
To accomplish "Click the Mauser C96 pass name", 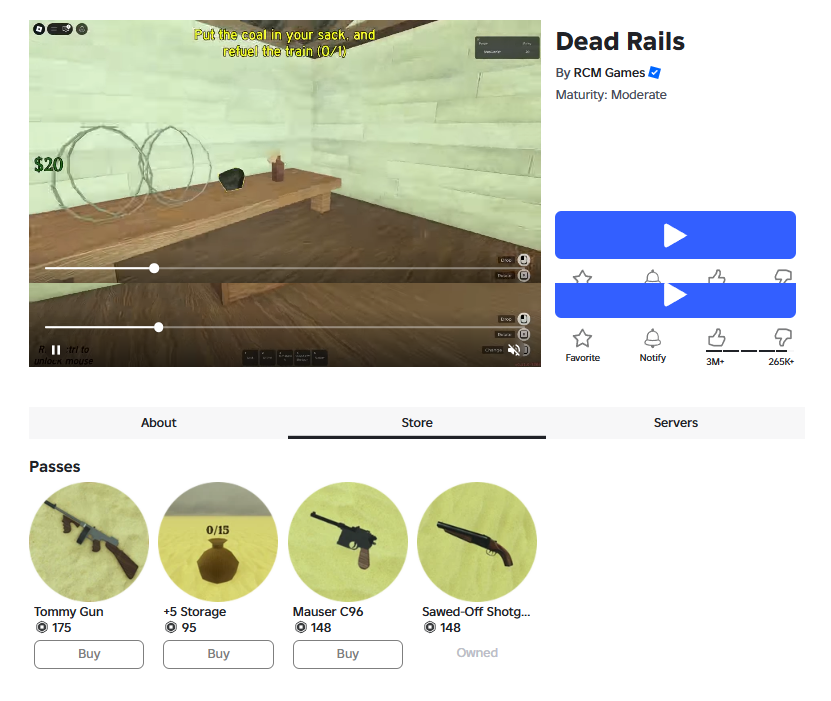I will click(x=328, y=611).
